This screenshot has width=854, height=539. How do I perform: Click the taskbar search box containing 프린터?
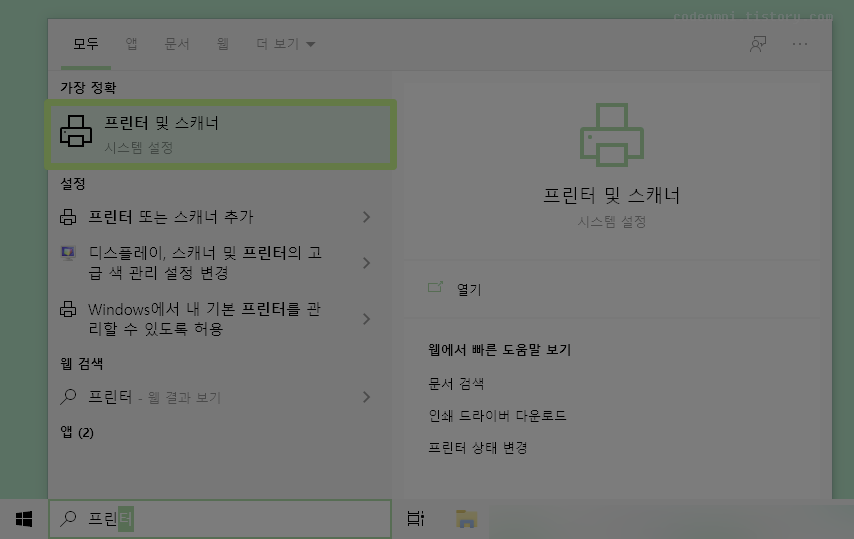pyautogui.click(x=220, y=519)
